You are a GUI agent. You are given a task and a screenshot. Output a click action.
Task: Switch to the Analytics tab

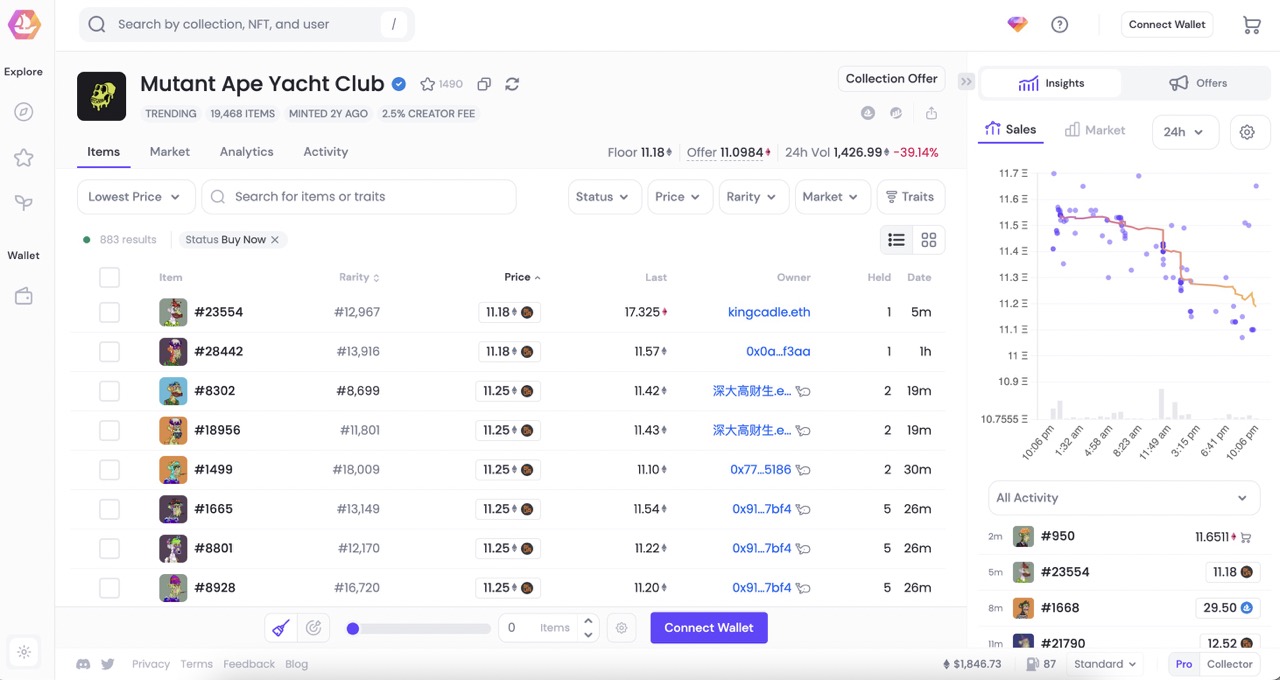(246, 151)
